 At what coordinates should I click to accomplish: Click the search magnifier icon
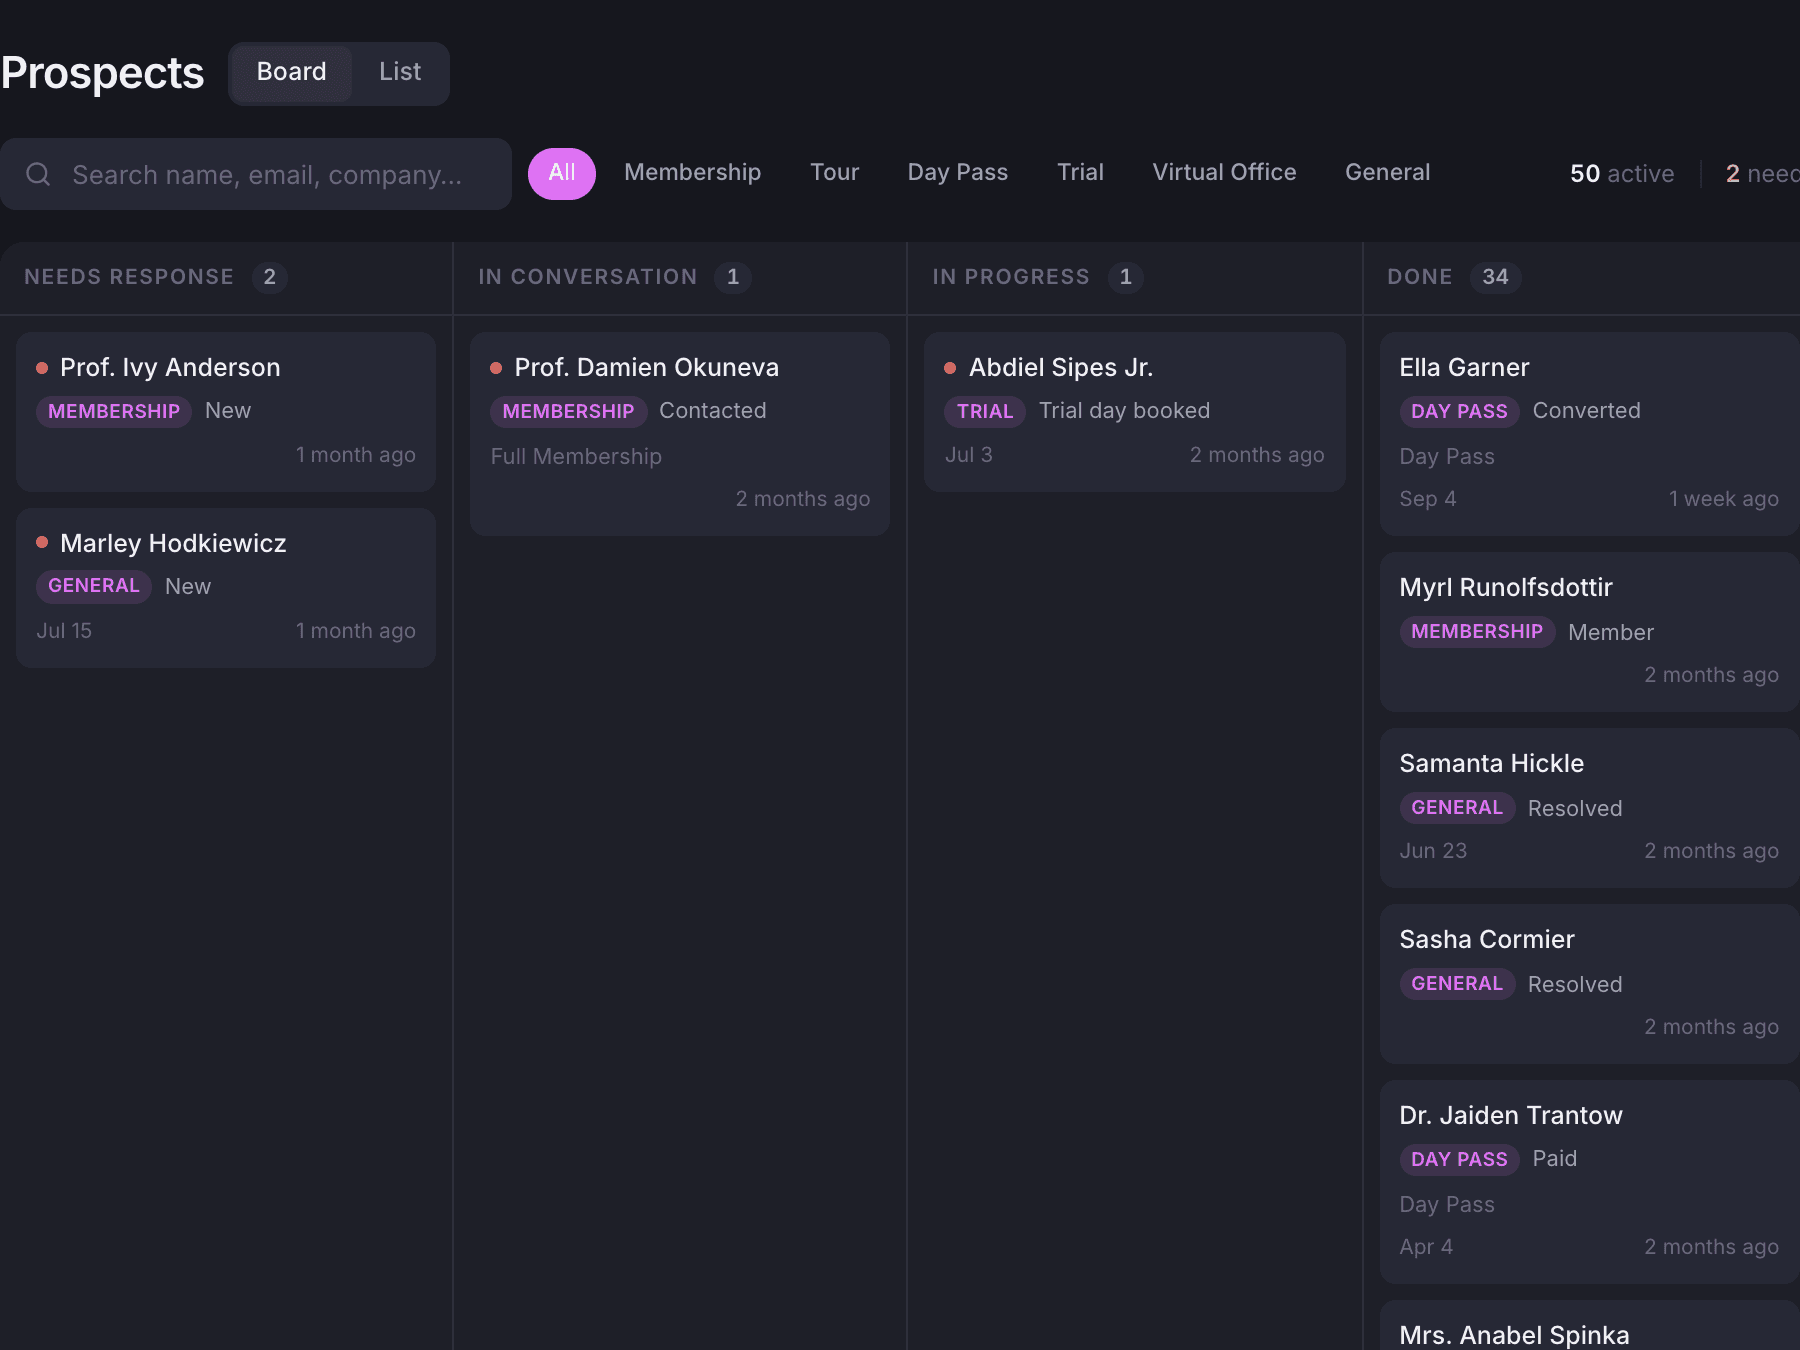[38, 174]
